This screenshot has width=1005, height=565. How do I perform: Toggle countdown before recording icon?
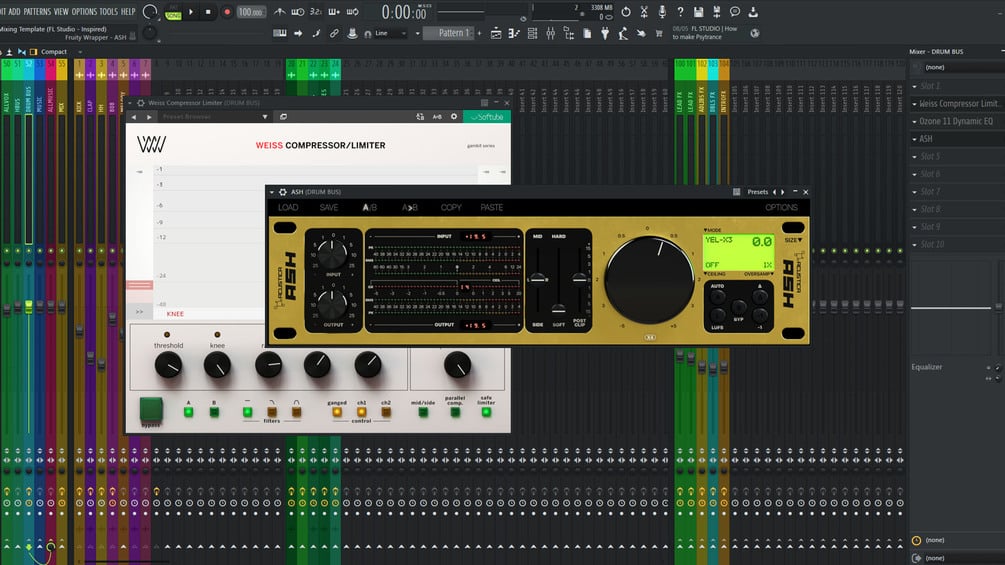click(x=316, y=12)
